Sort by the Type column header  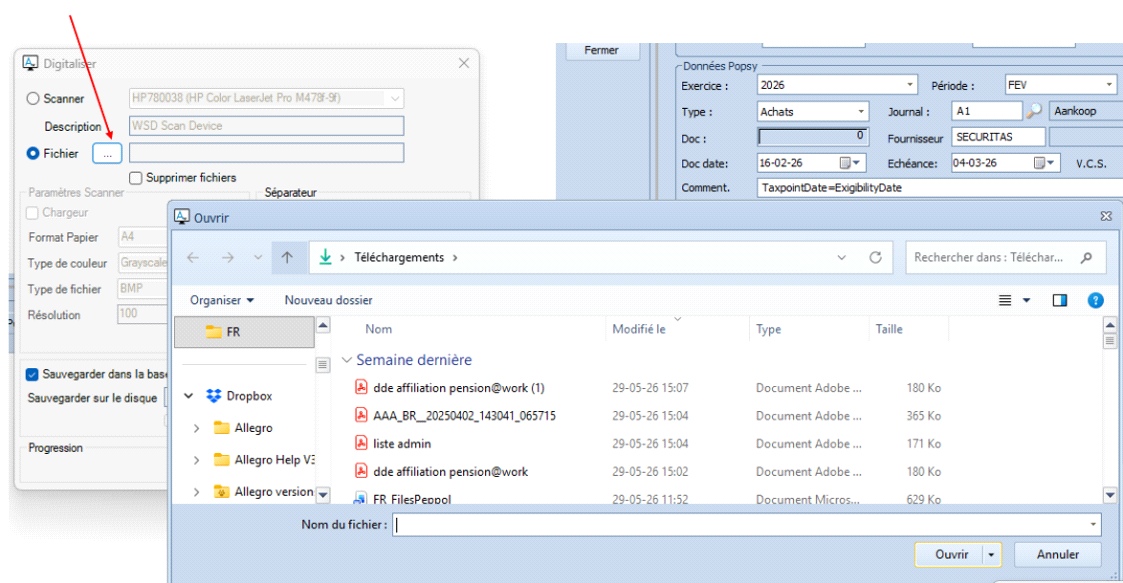tap(768, 329)
